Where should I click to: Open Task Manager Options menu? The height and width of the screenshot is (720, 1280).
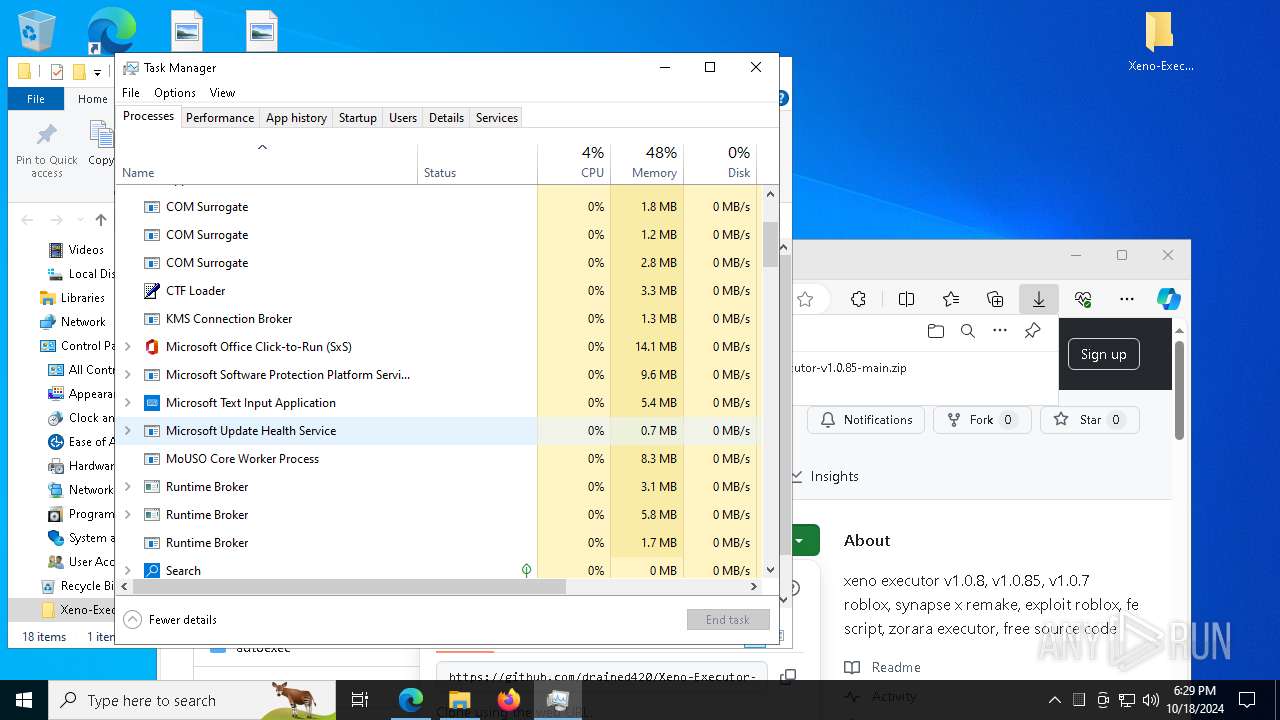pos(175,93)
